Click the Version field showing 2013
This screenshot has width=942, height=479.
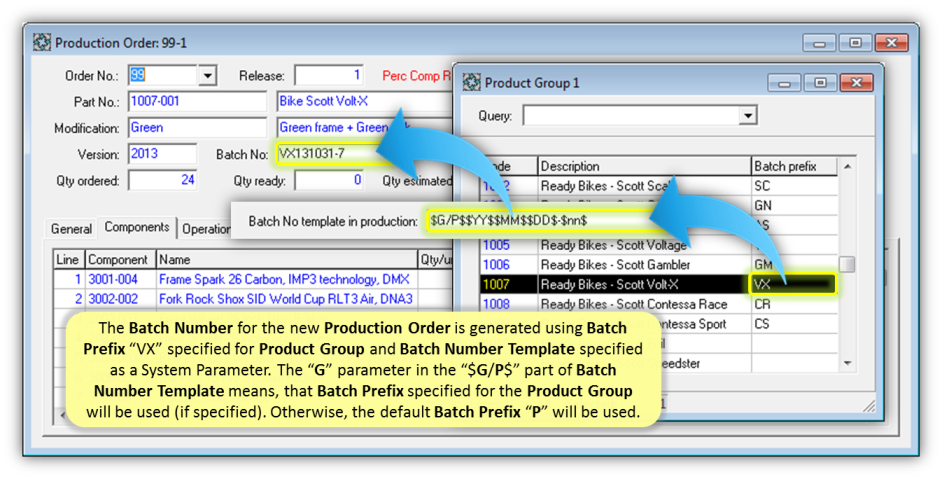[162, 154]
